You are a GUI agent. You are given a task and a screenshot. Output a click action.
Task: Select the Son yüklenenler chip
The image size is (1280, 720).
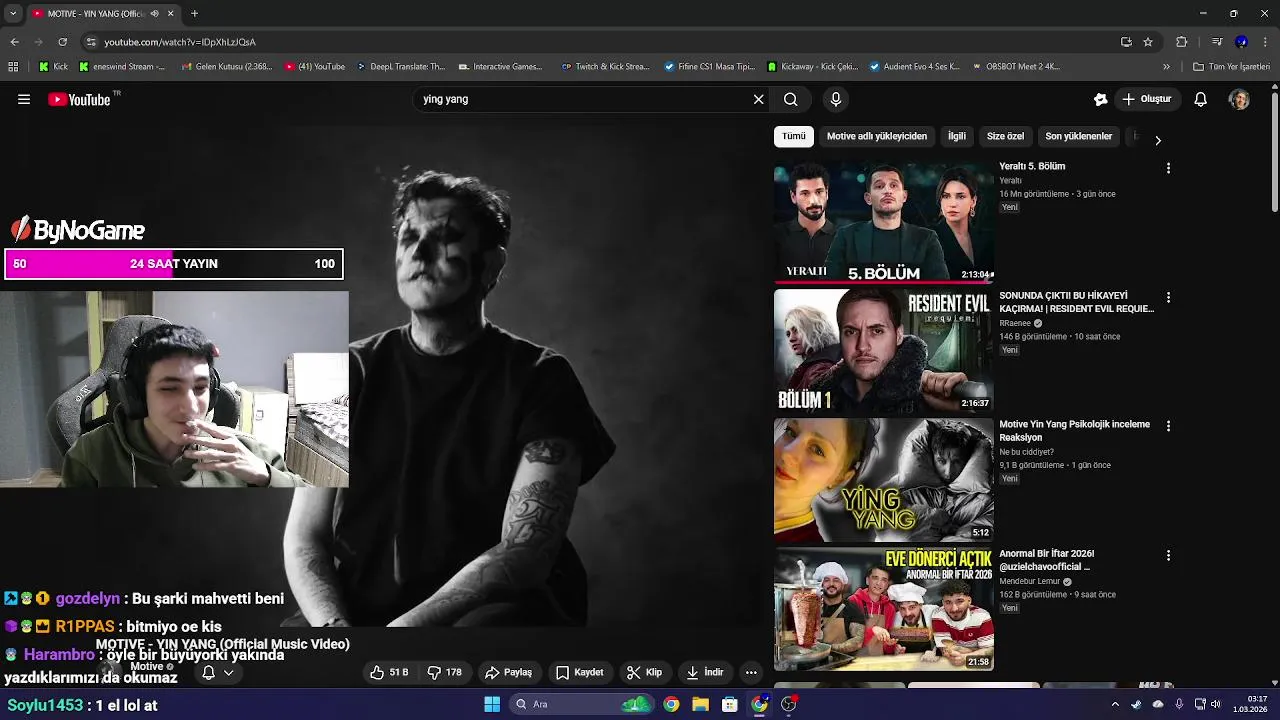[x=1078, y=136]
